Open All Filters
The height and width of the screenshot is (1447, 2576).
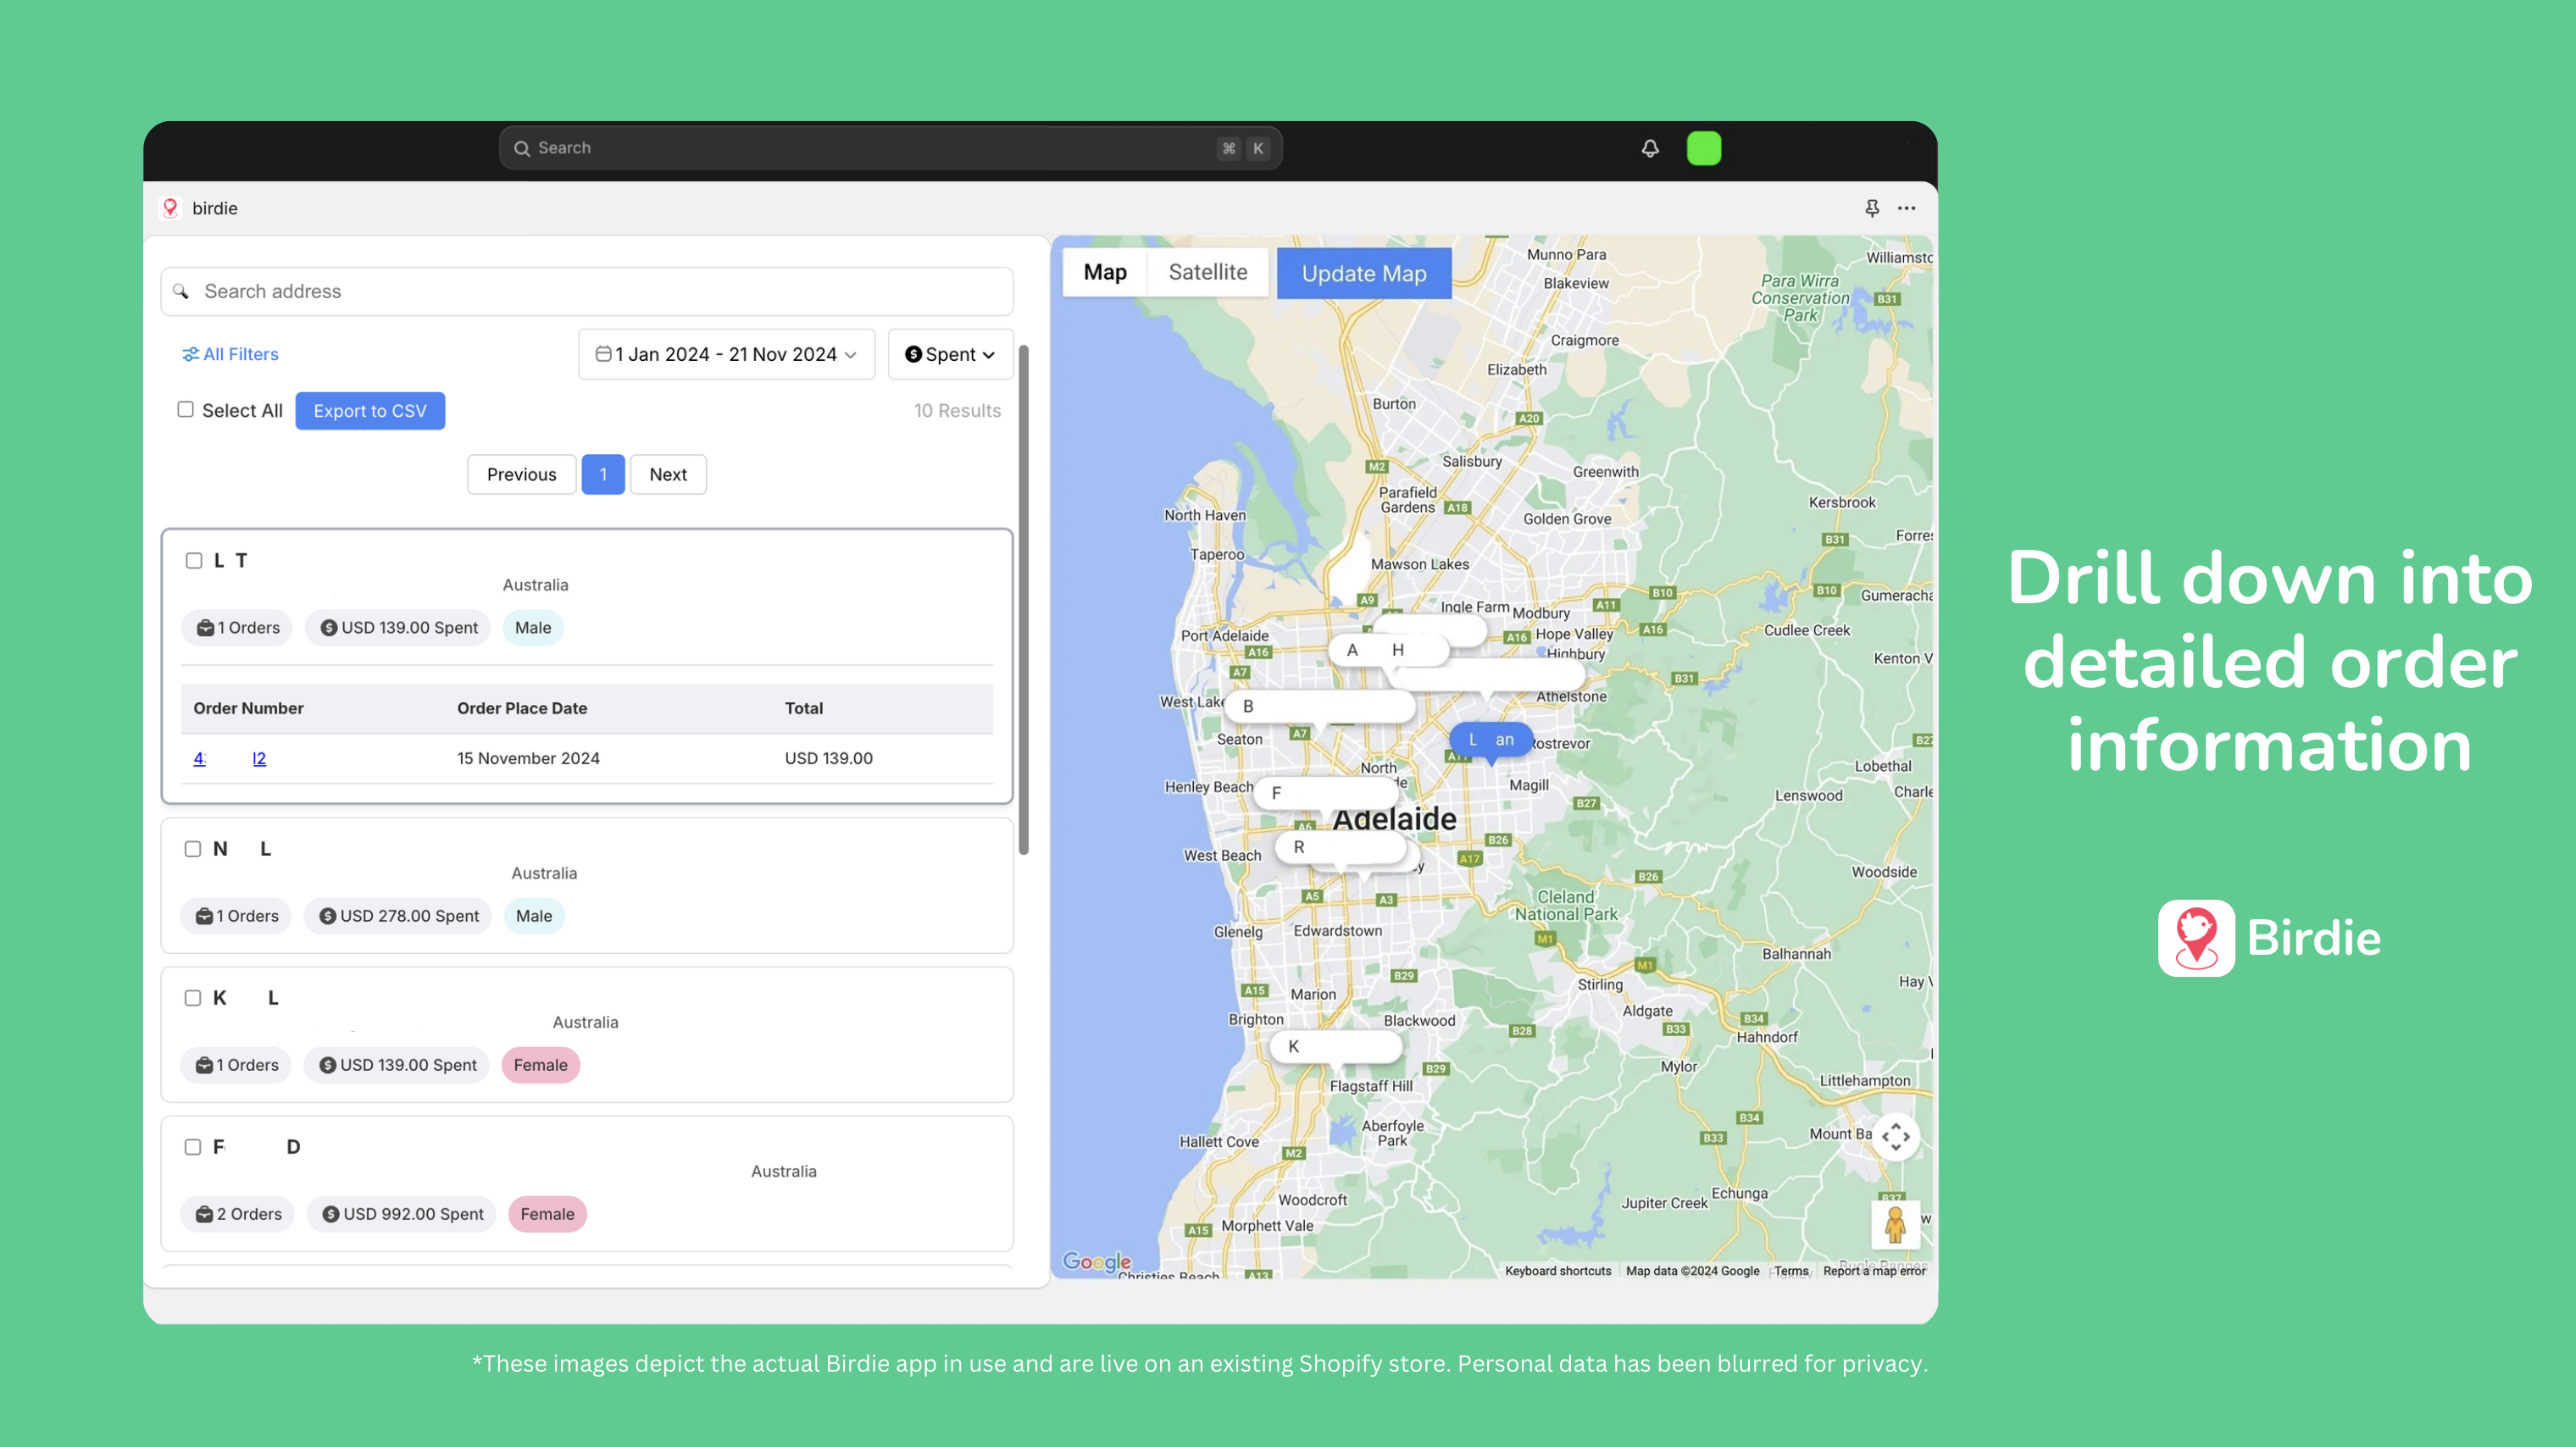pyautogui.click(x=230, y=354)
